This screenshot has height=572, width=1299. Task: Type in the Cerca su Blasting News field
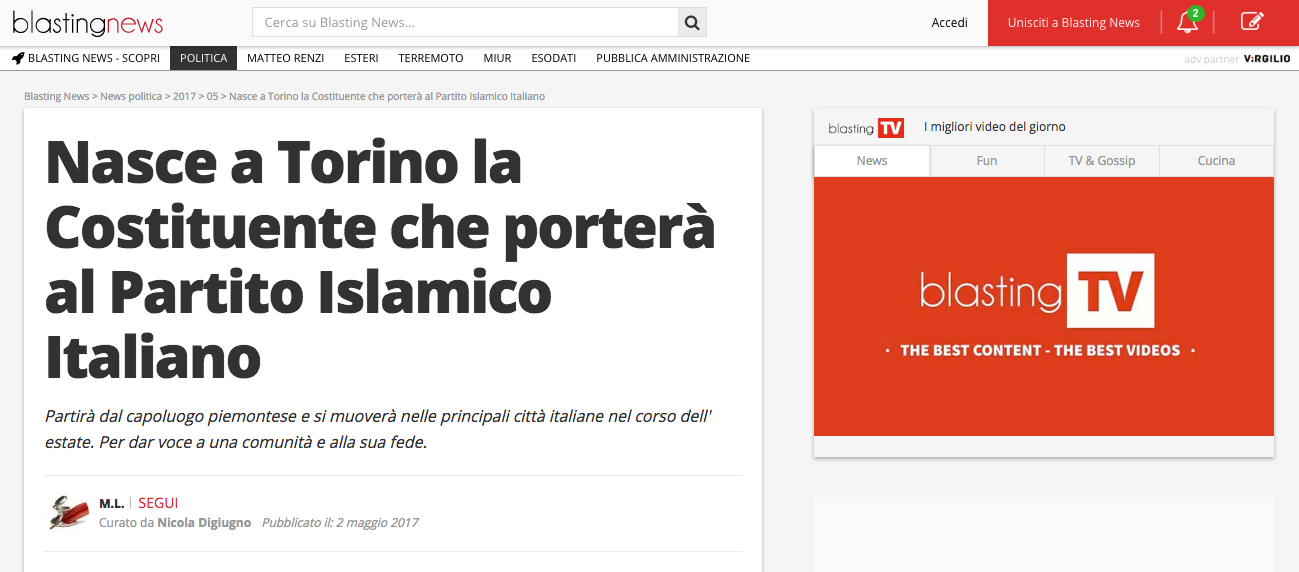465,23
